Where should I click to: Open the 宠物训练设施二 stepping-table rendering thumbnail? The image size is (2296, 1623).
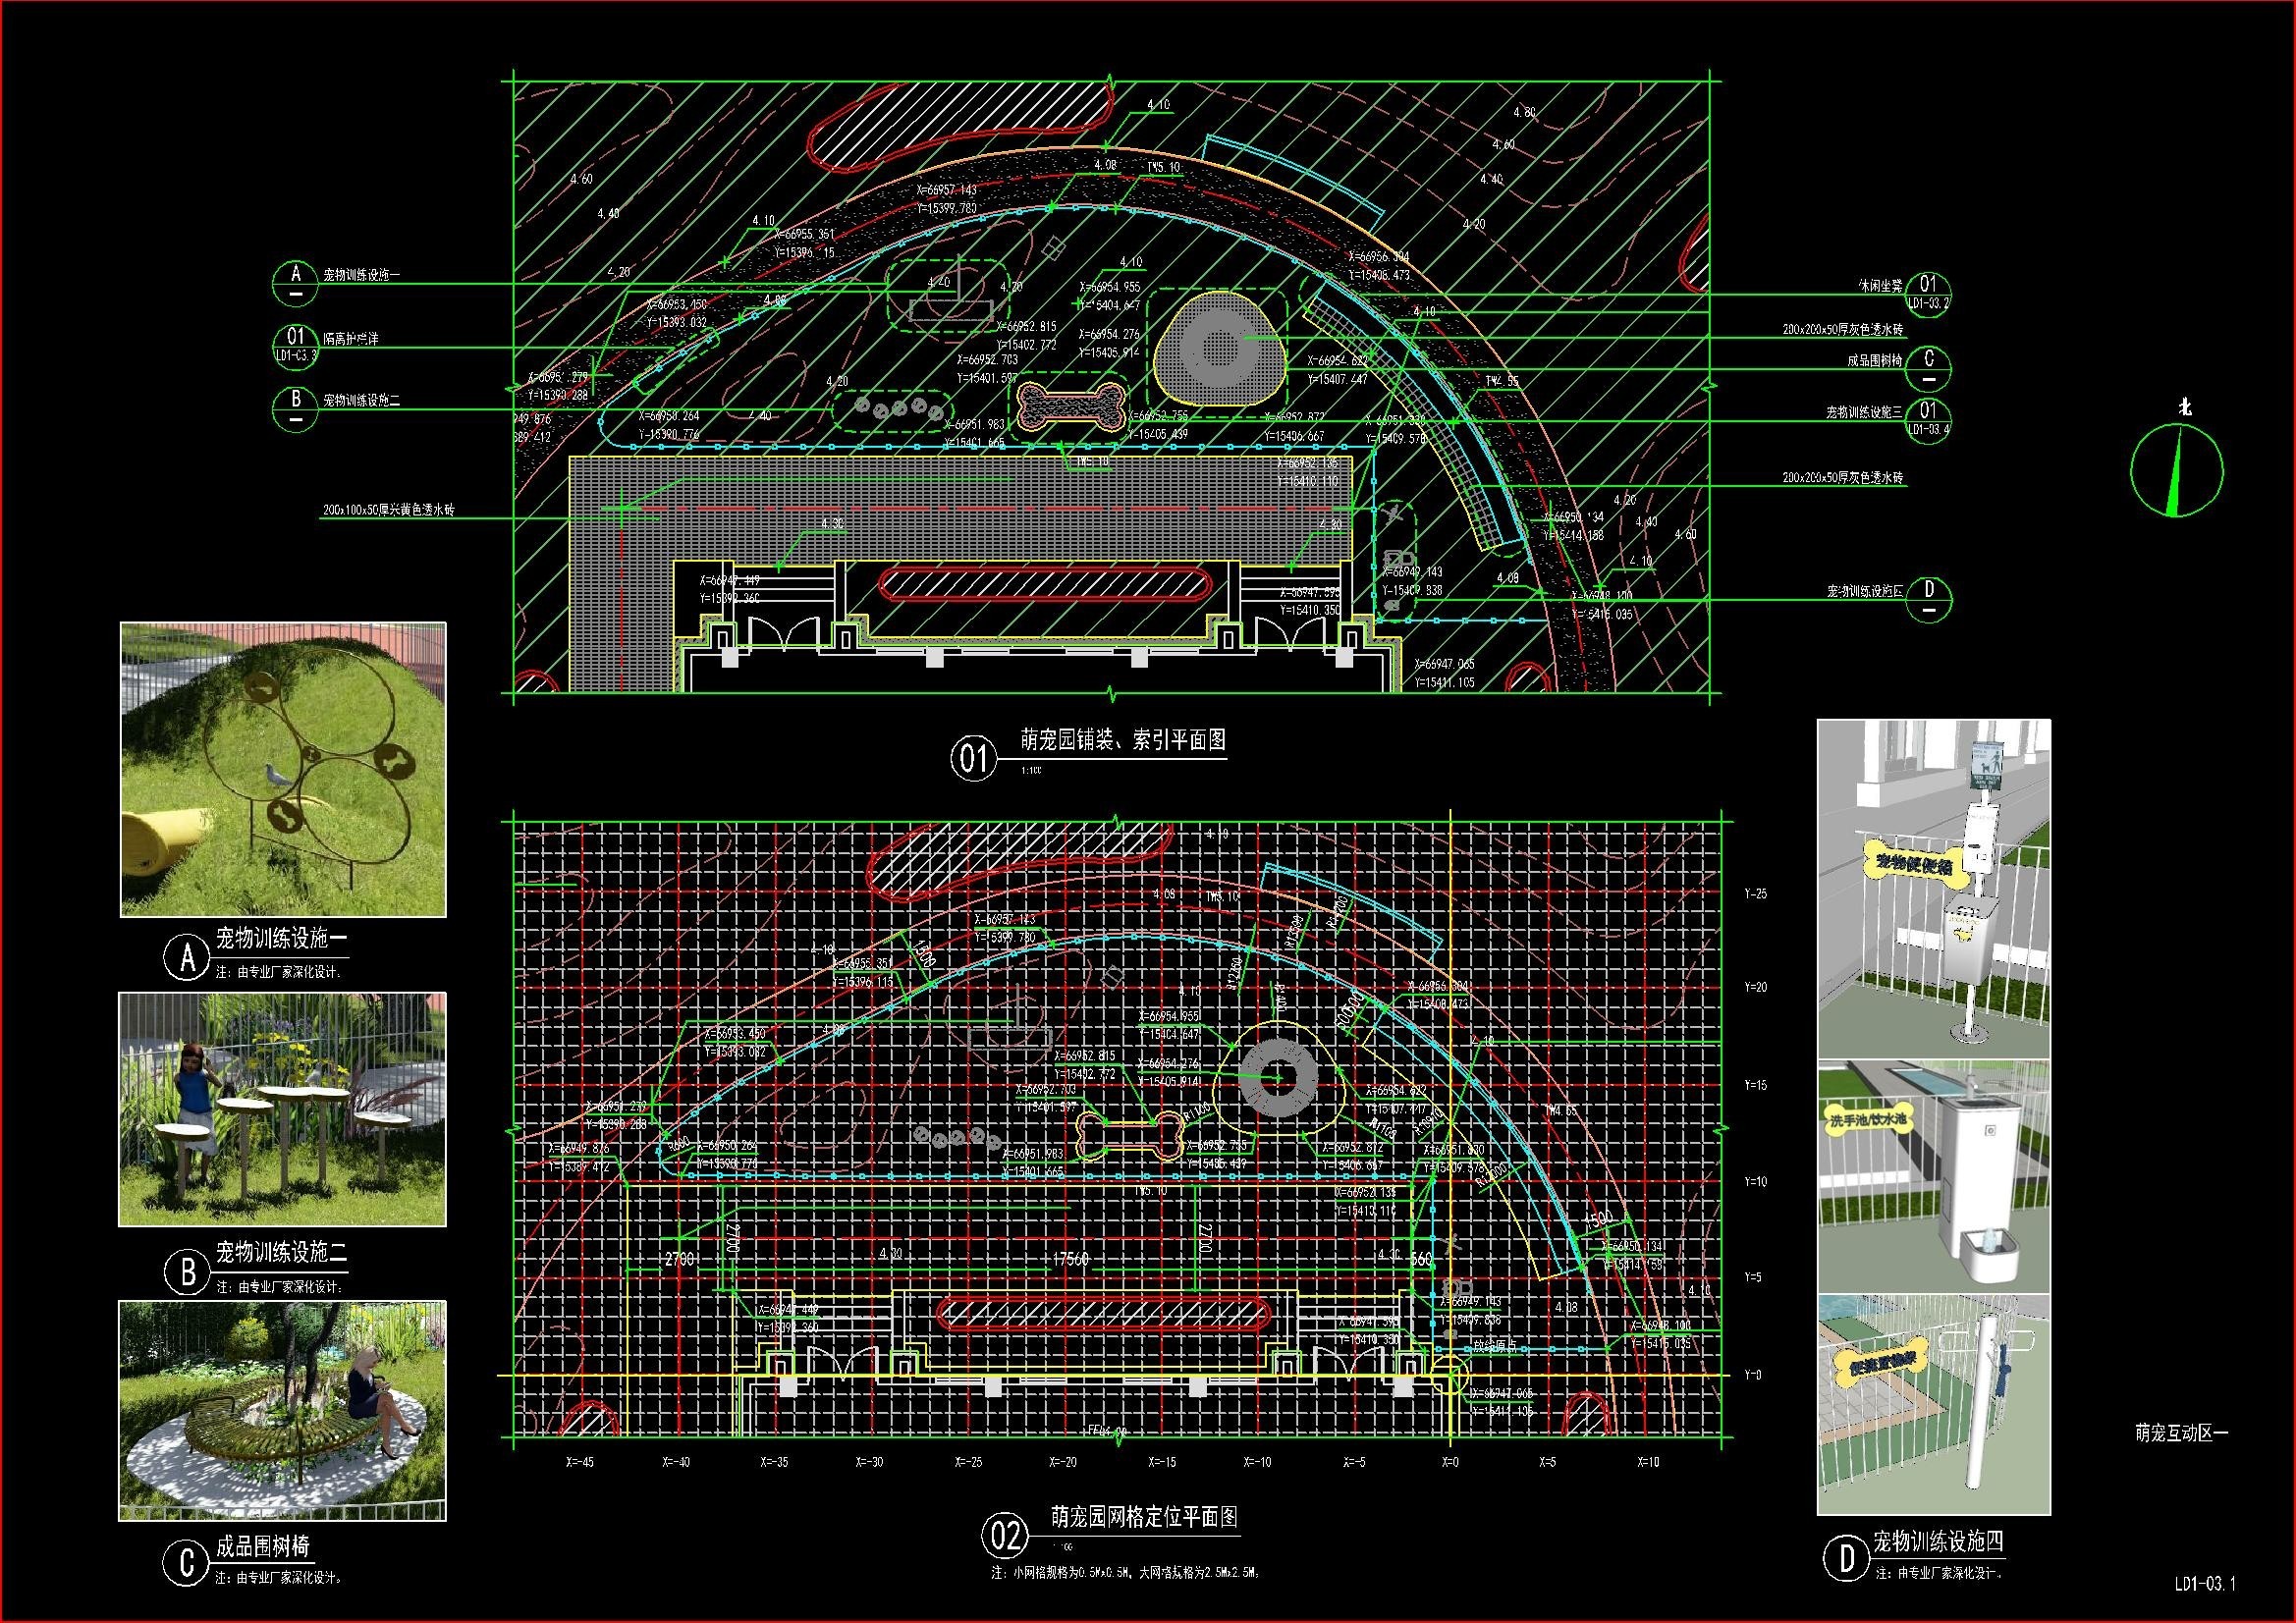click(x=283, y=1109)
